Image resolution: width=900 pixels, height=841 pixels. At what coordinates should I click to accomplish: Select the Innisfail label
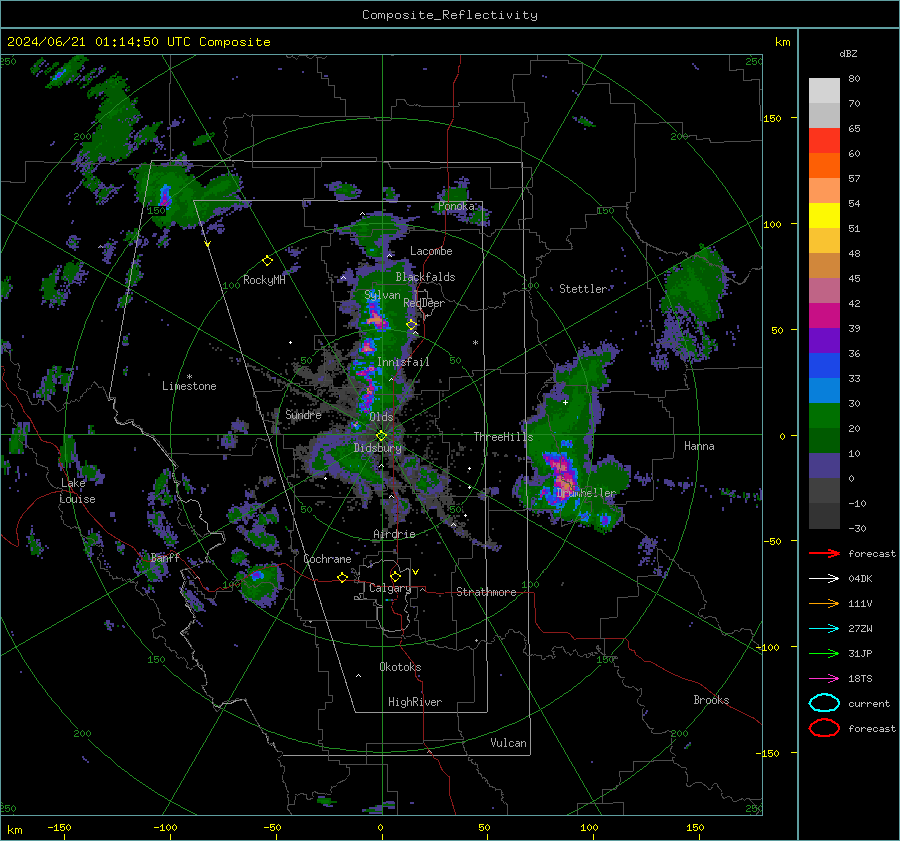[403, 362]
